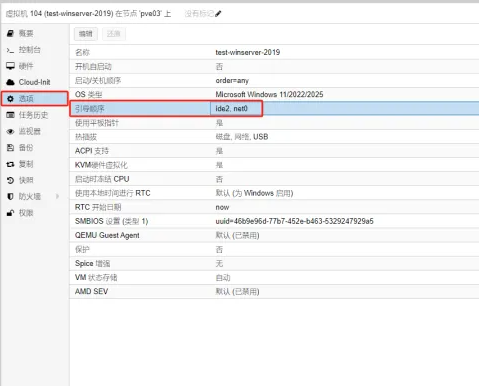Image resolution: width=479 pixels, height=386 pixels.
Task: Click the 没有标记 tags text
Action: coord(199,14)
